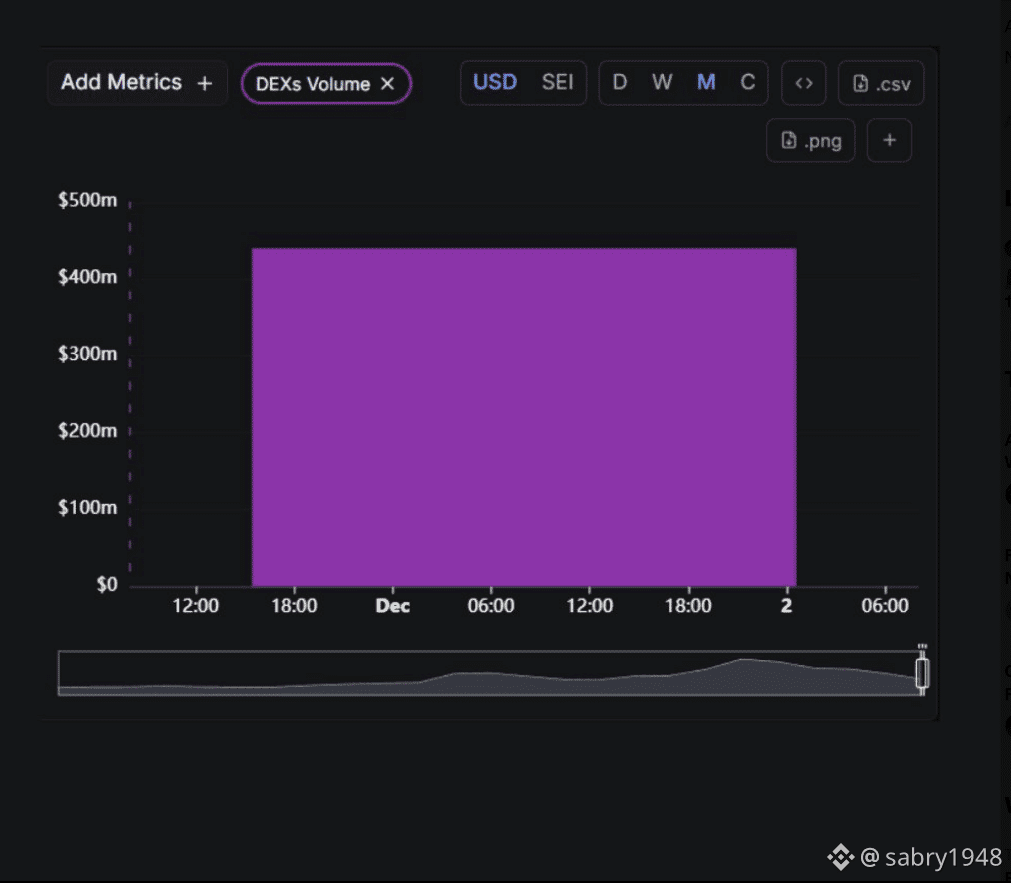The image size is (1011, 883).
Task: Select daily D interval
Action: point(620,83)
